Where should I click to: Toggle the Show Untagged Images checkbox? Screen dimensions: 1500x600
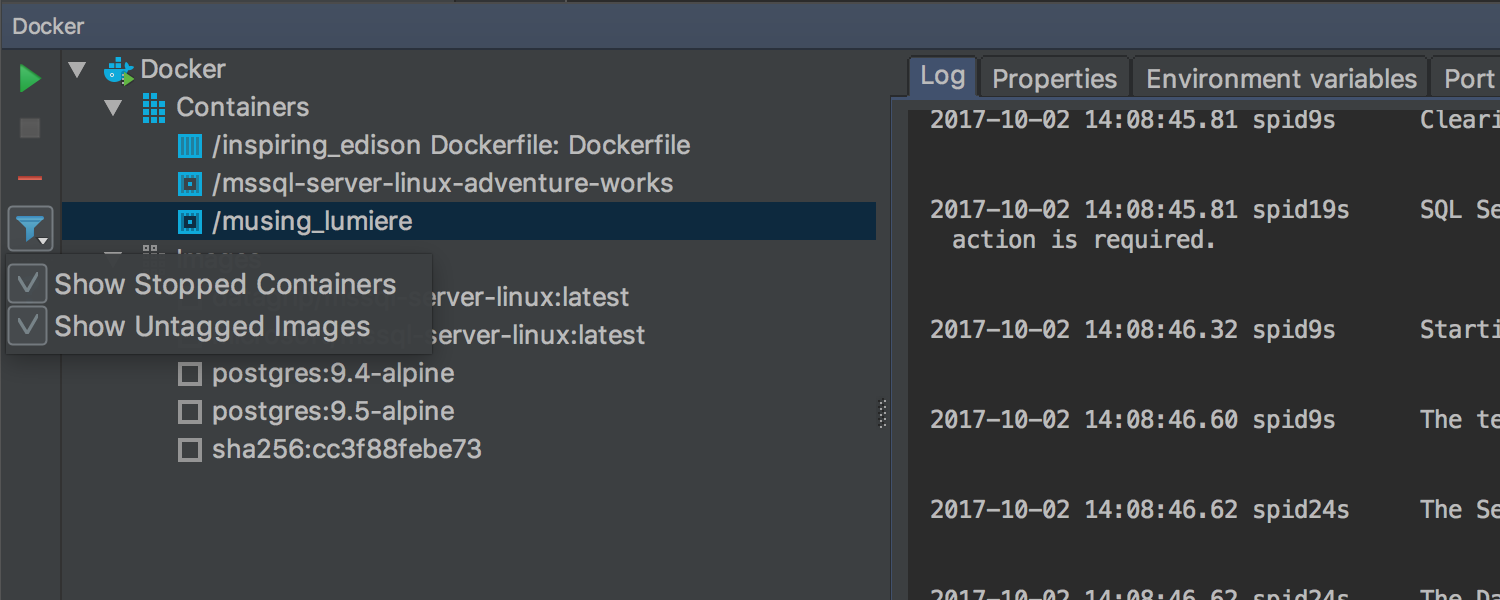(x=28, y=326)
